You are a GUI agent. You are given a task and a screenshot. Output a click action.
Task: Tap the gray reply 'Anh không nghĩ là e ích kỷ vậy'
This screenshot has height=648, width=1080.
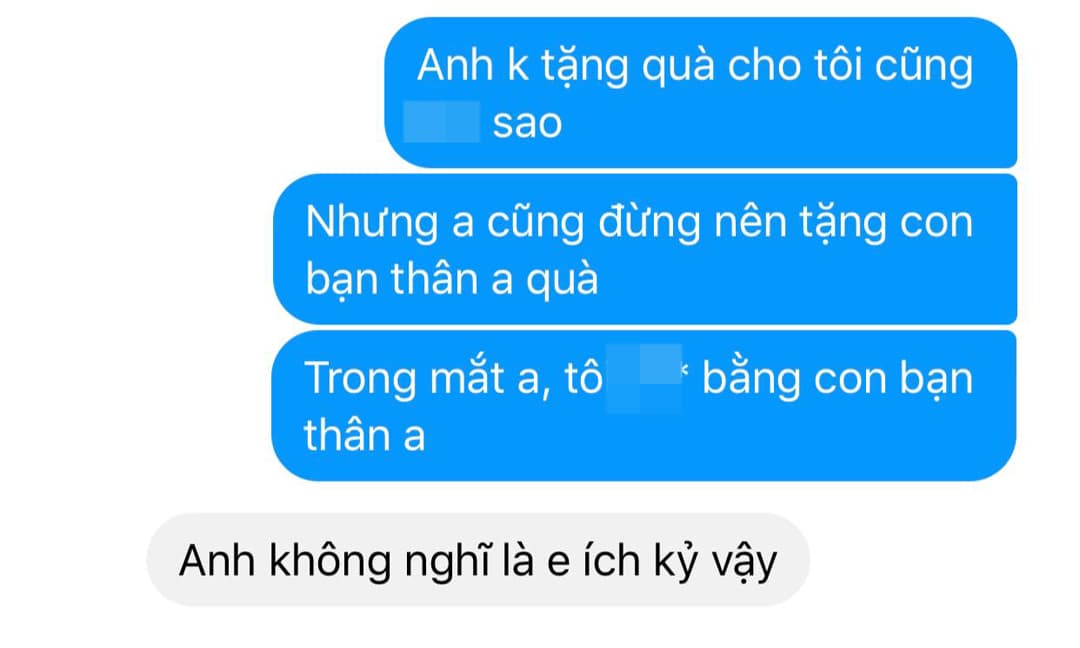(x=478, y=560)
